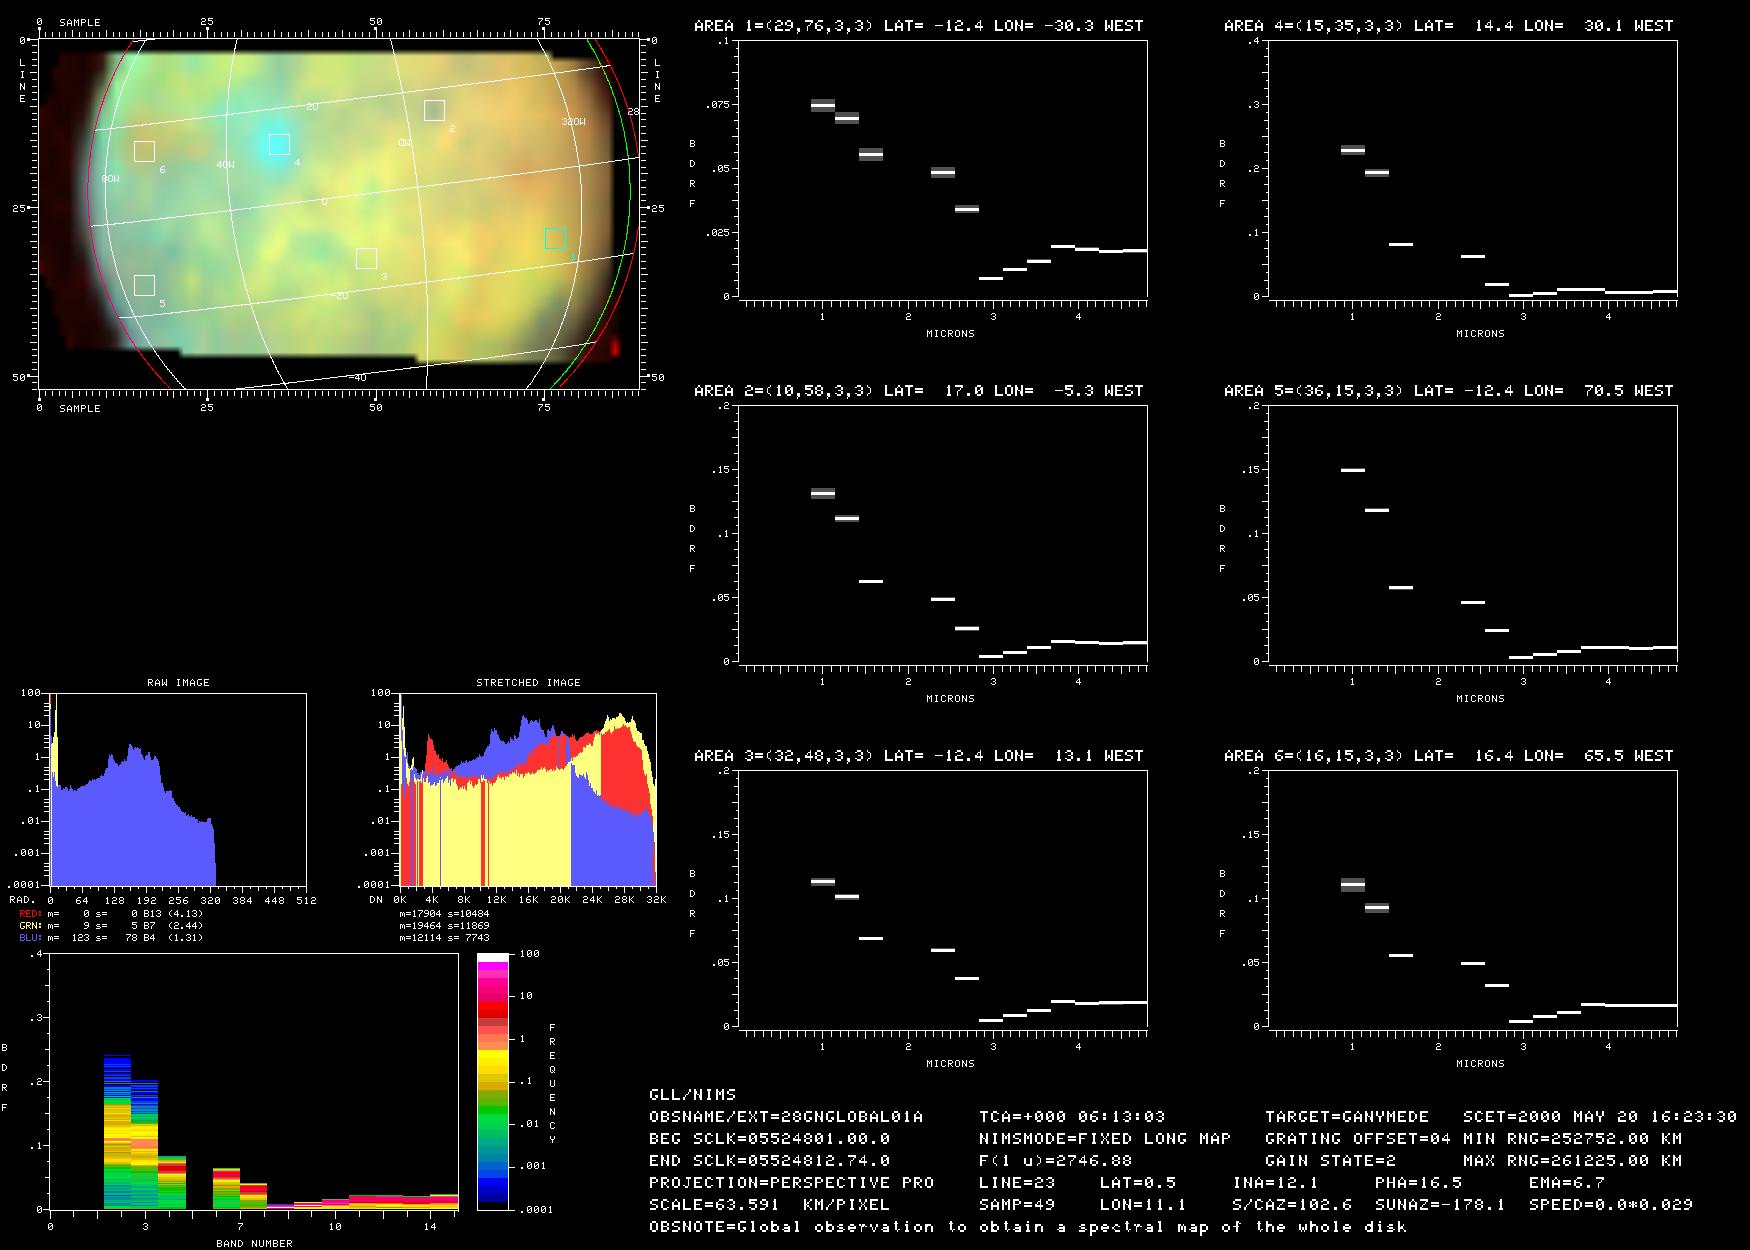Image resolution: width=1750 pixels, height=1250 pixels.
Task: Select the Area 6 square marker on the map
Action: [x=144, y=151]
